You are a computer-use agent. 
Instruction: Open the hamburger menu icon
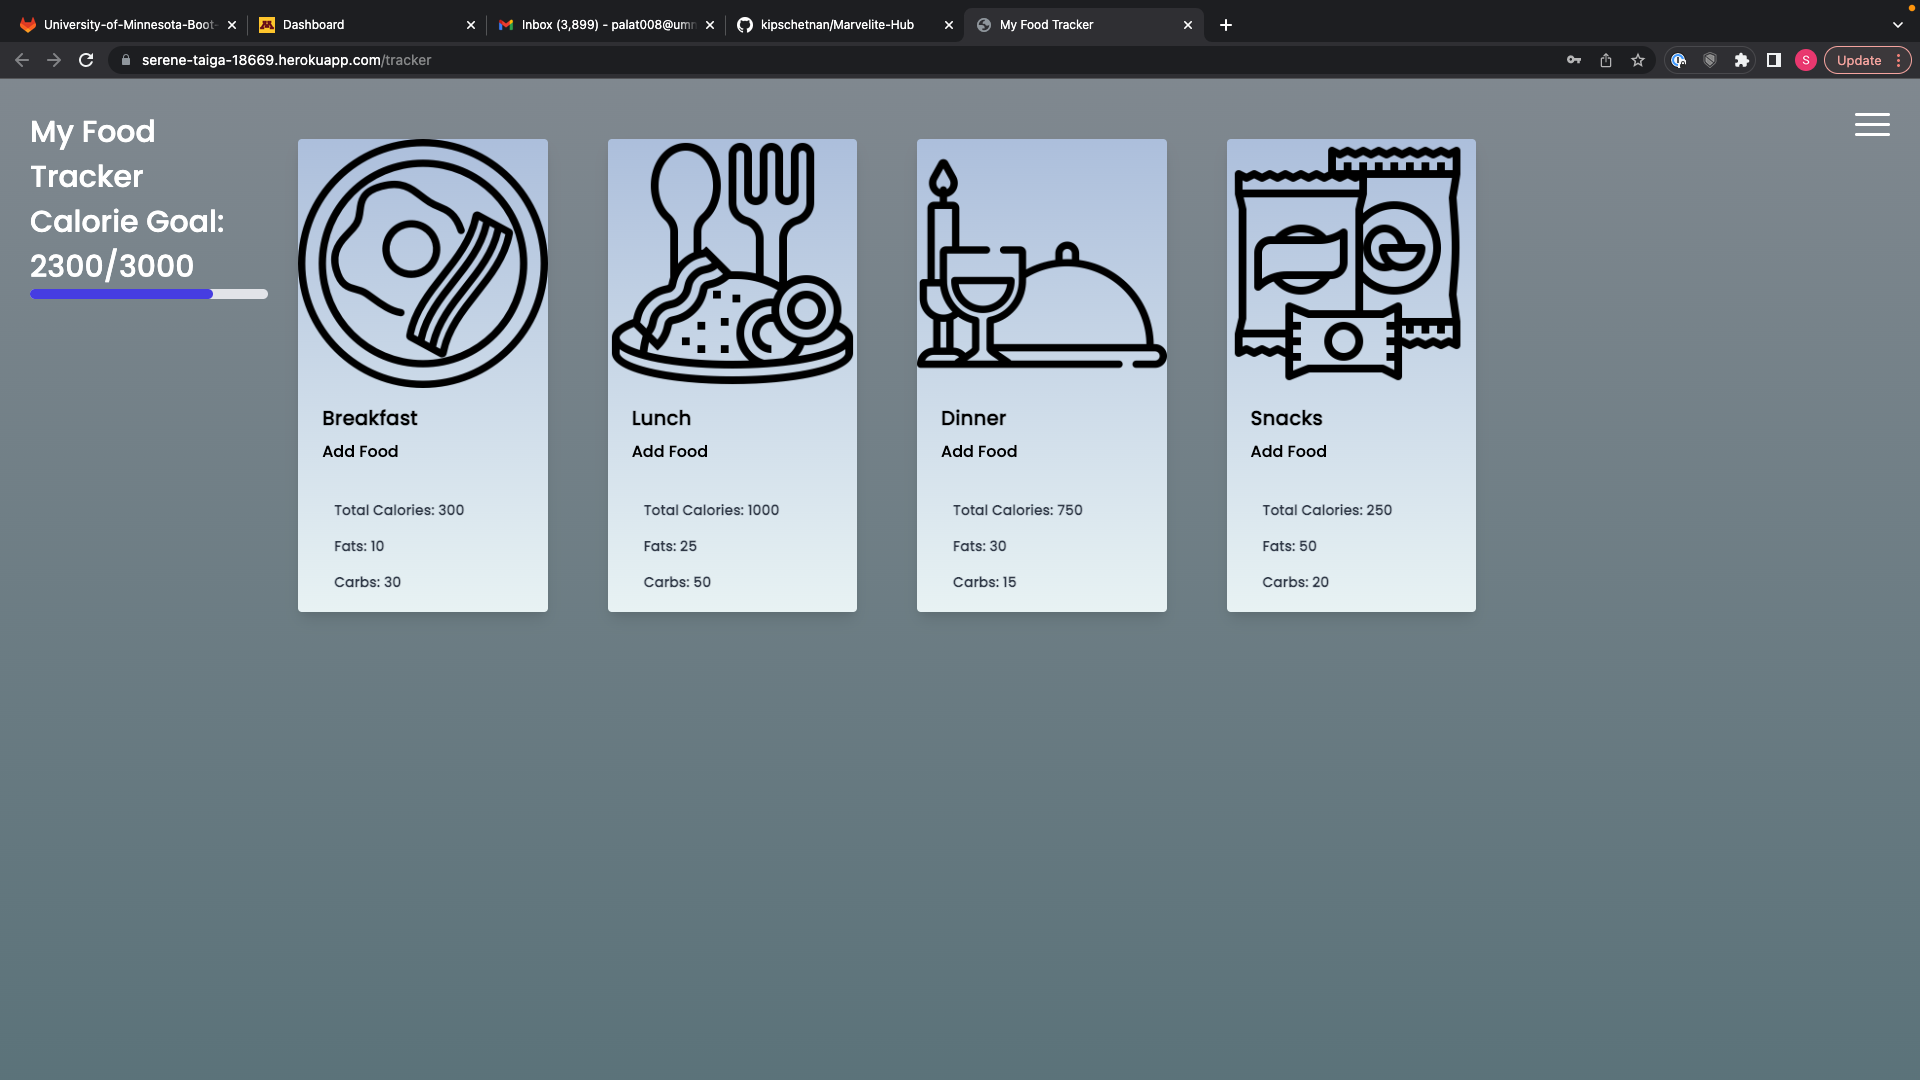(x=1872, y=125)
